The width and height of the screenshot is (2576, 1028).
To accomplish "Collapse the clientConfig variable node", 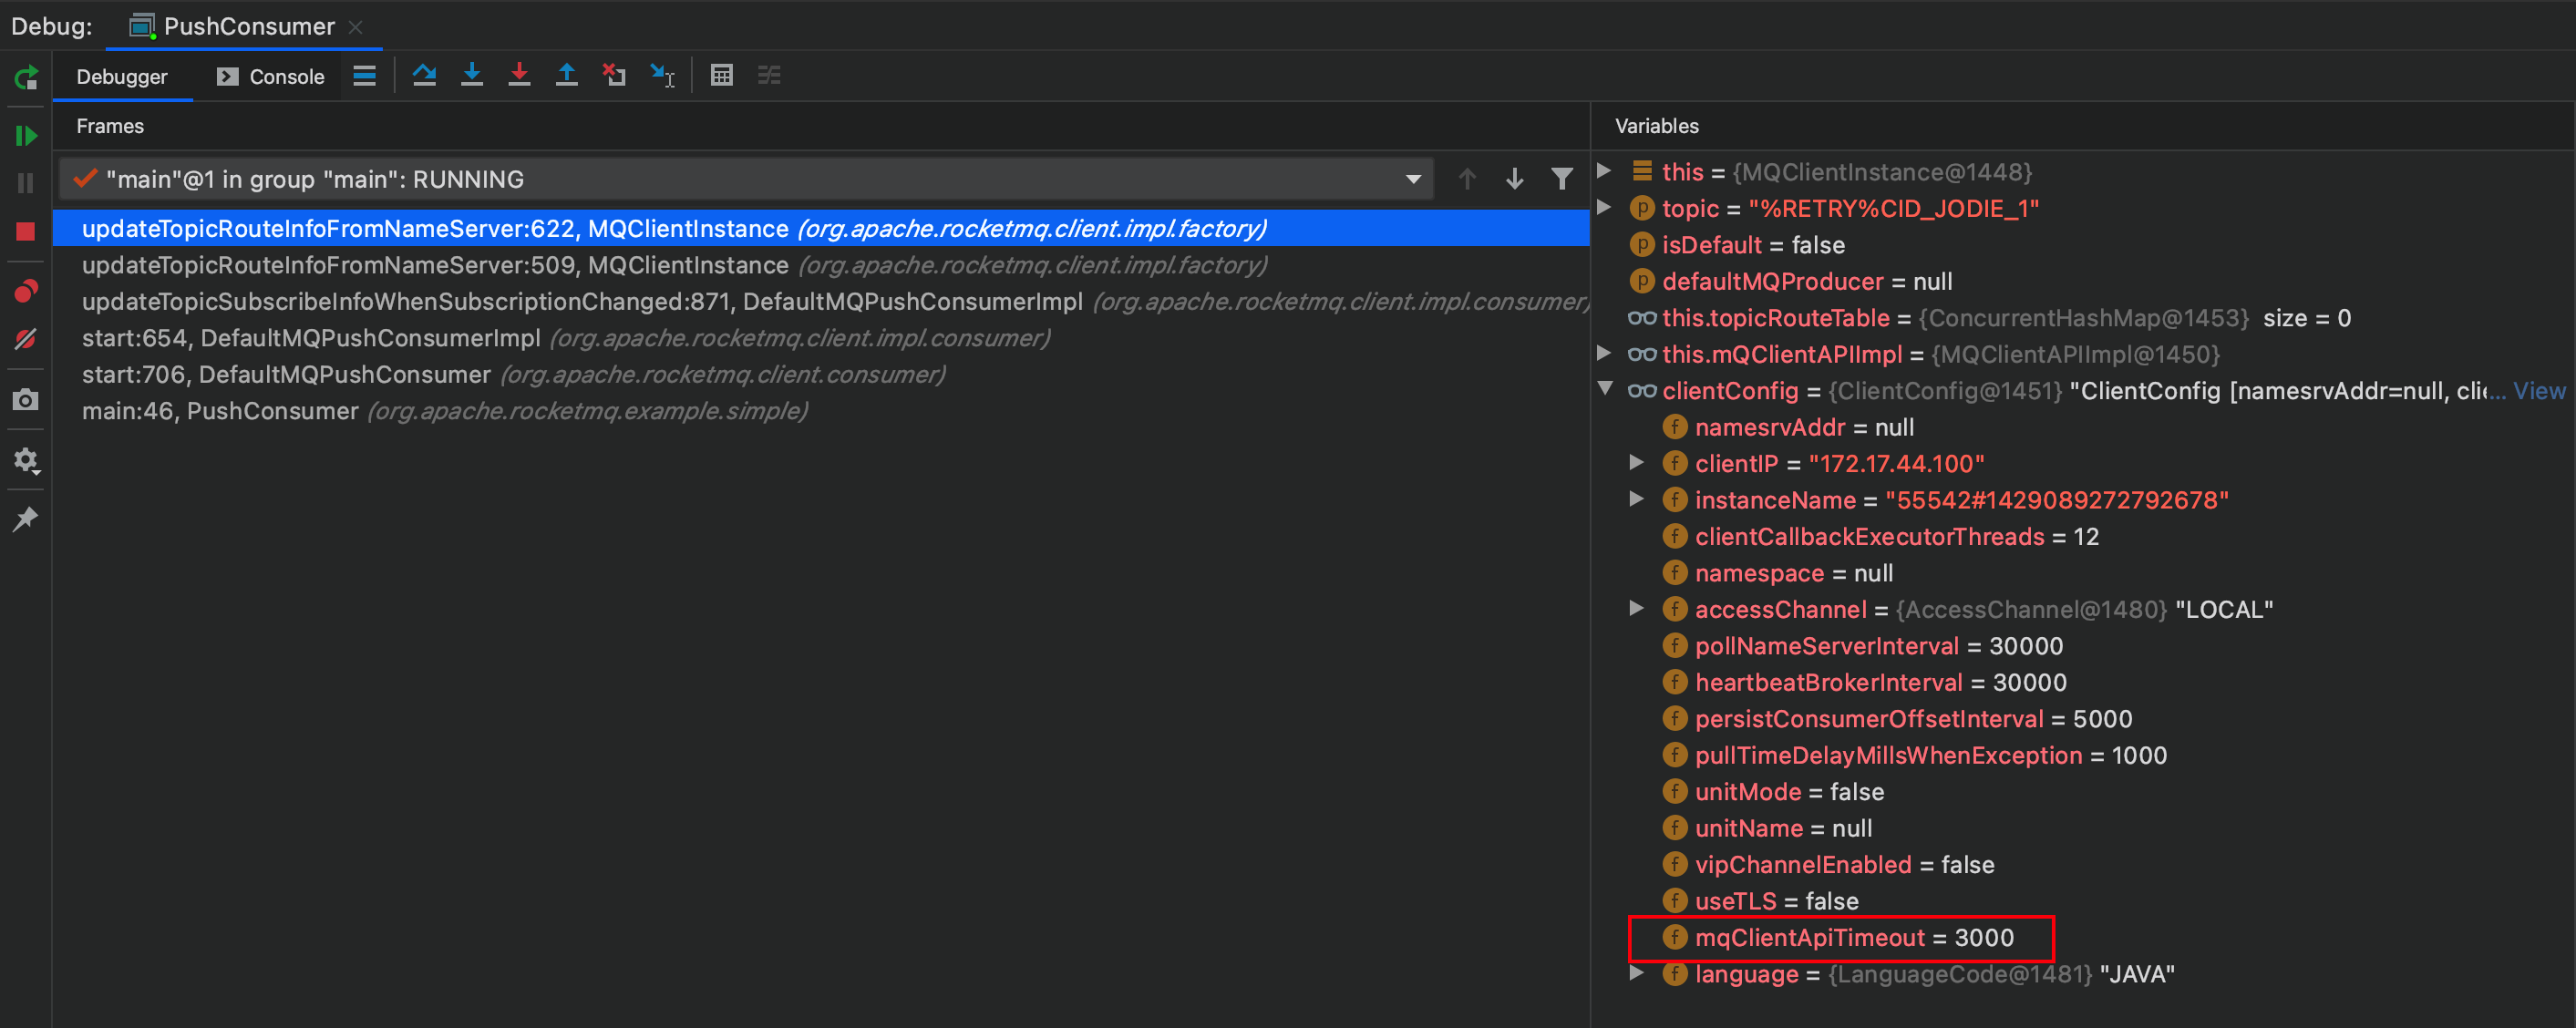I will (1605, 390).
